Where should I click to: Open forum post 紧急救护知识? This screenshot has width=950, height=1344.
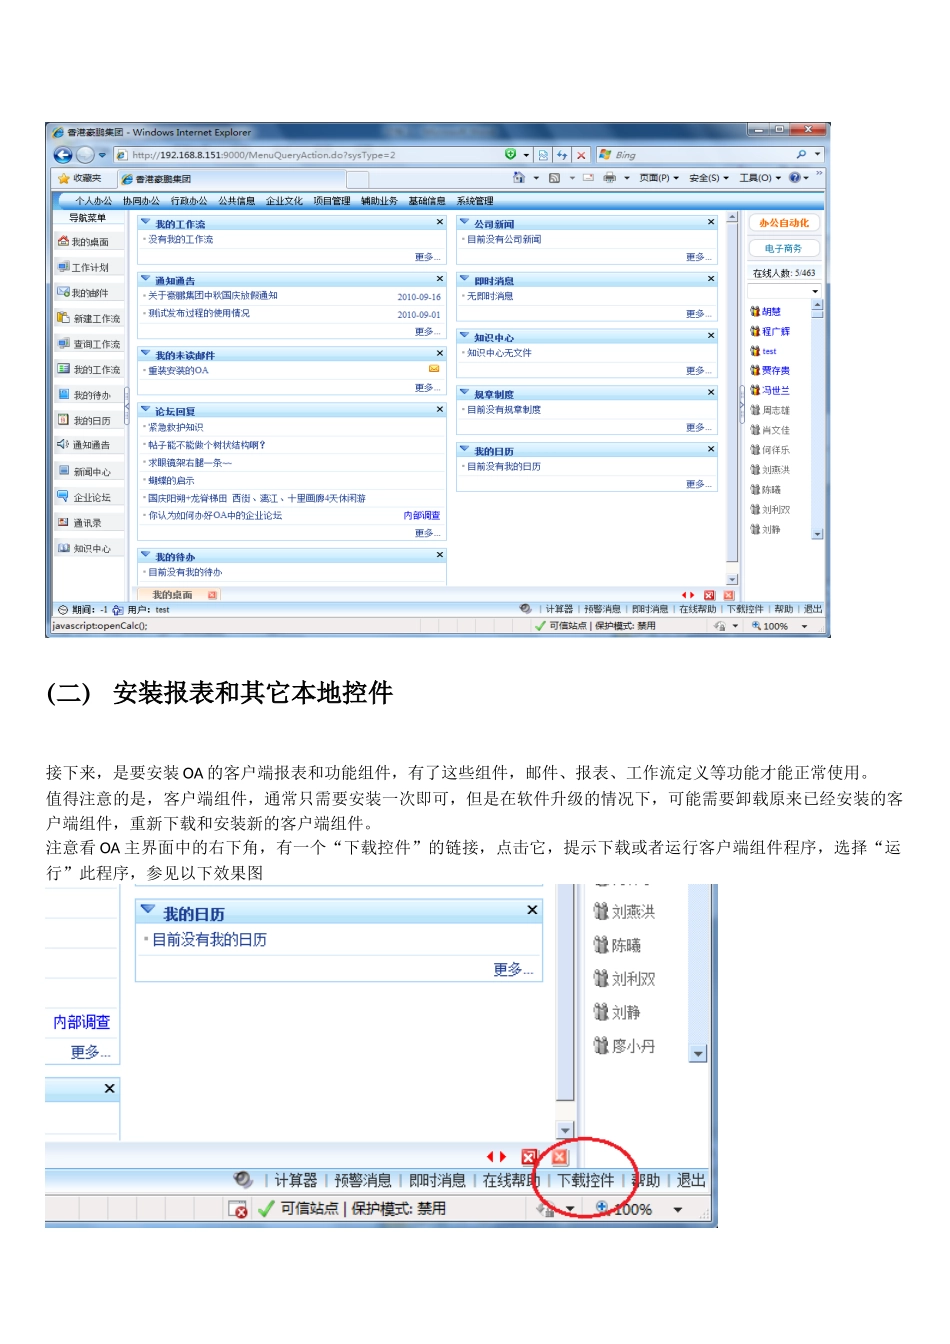(176, 427)
